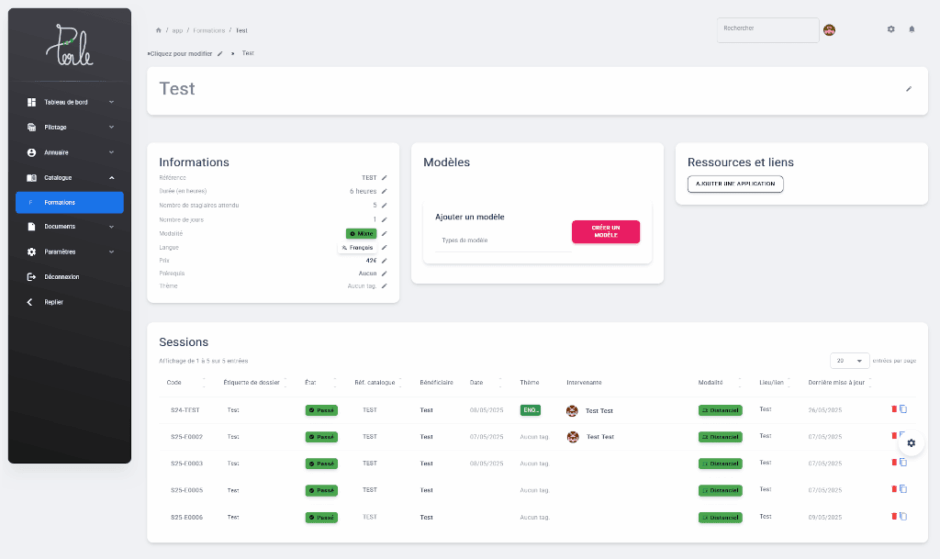Edit the Référence field pencil icon
Image resolution: width=940 pixels, height=559 pixels.
[x=384, y=178]
